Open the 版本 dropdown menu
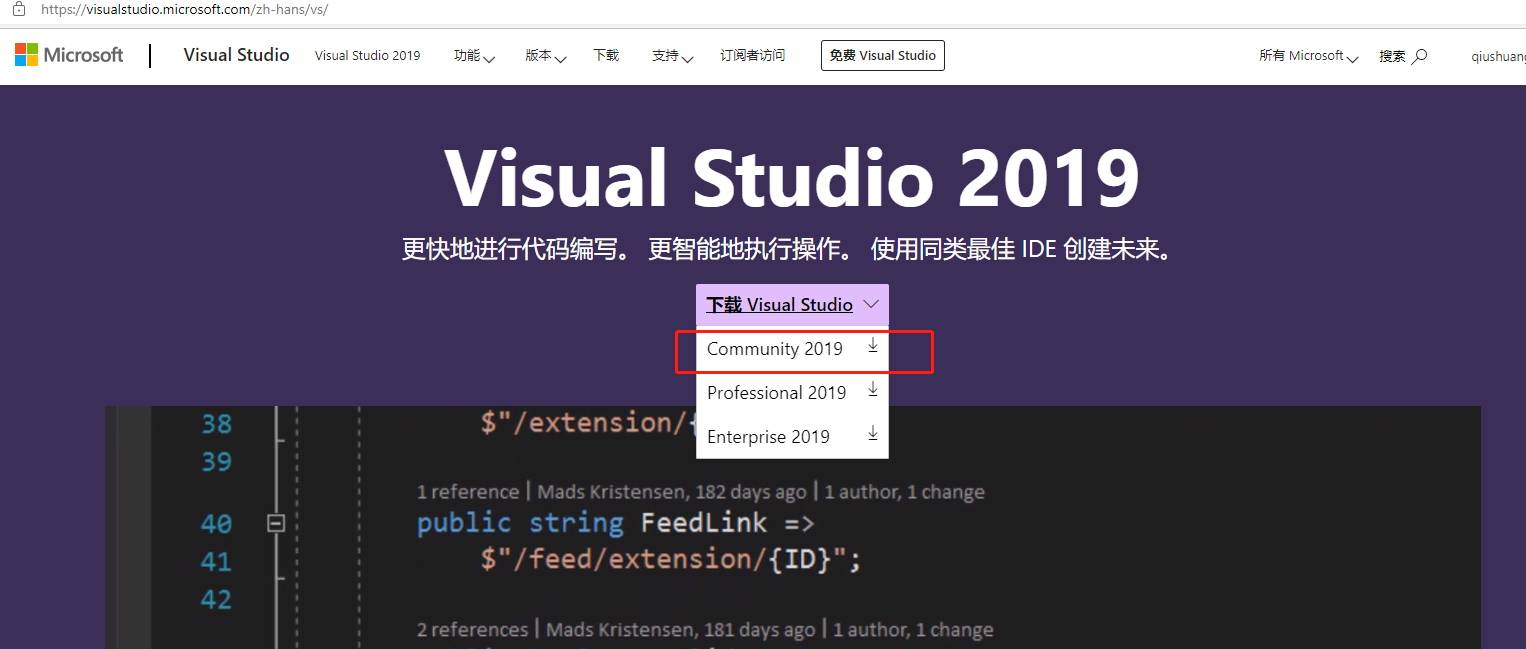 click(x=544, y=56)
